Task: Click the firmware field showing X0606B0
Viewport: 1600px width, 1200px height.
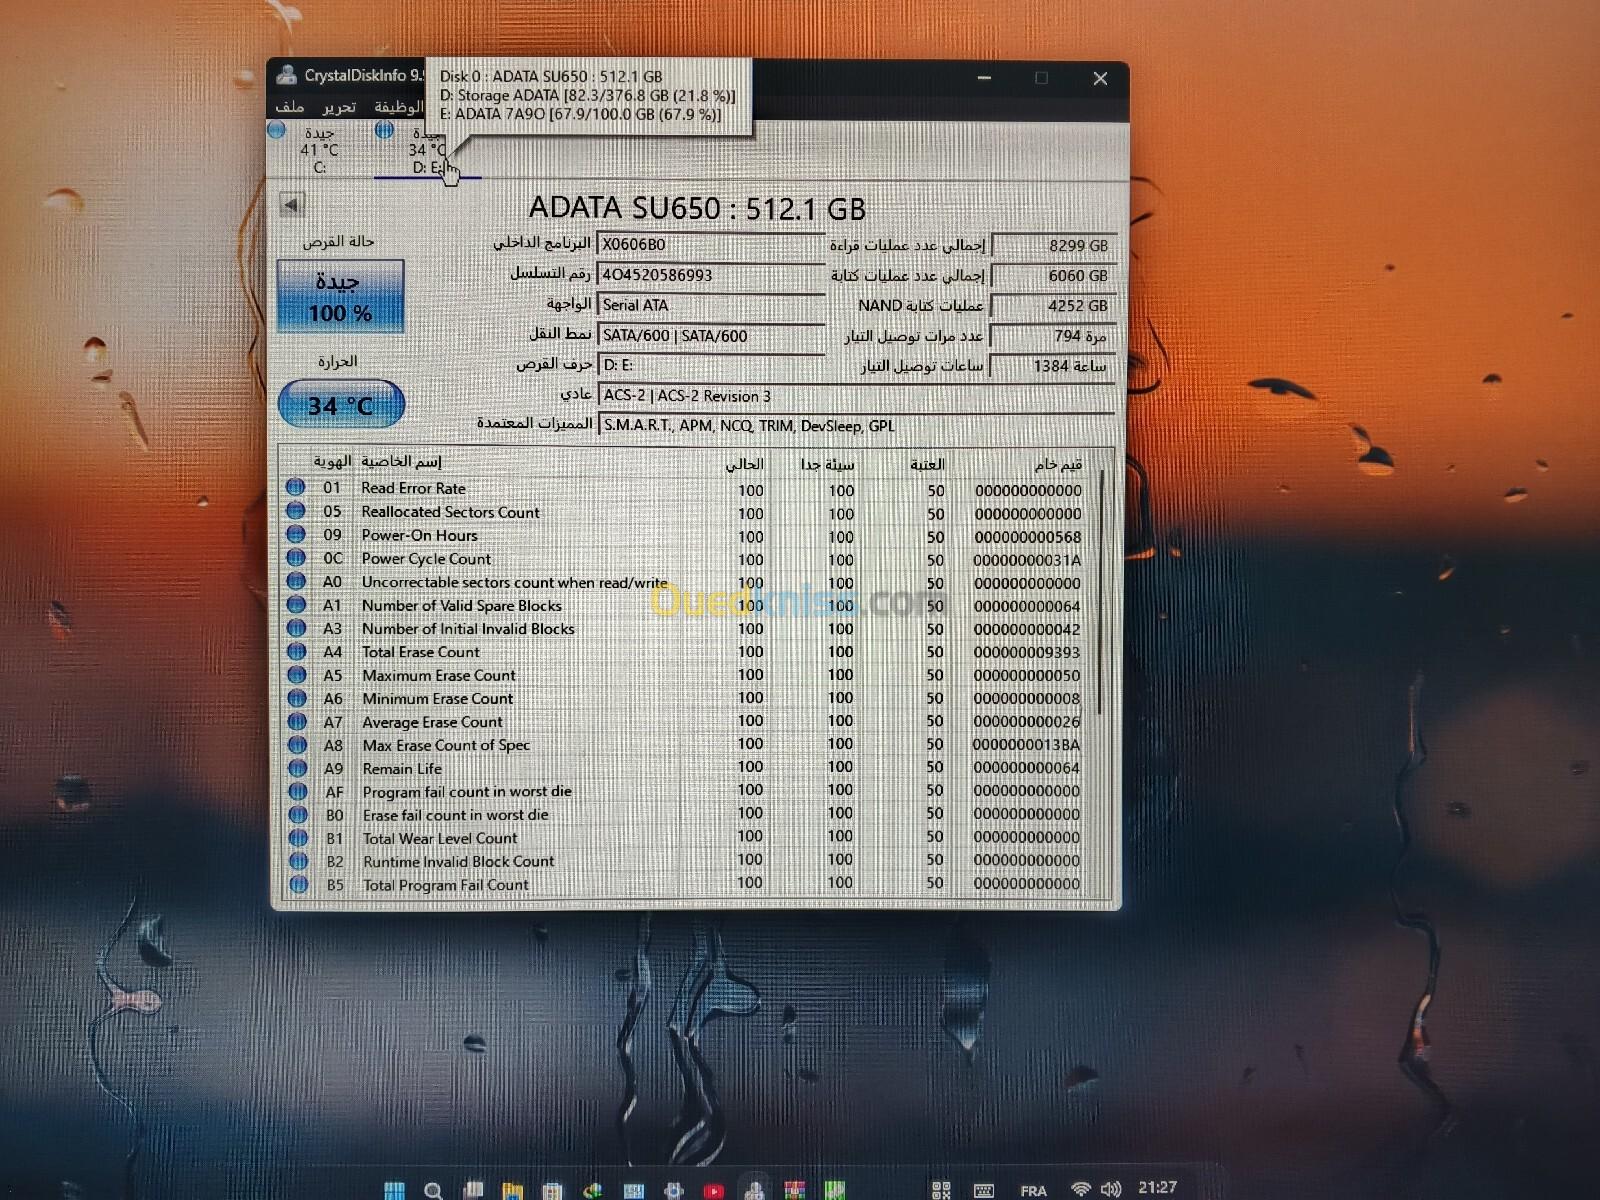Action: [x=710, y=244]
